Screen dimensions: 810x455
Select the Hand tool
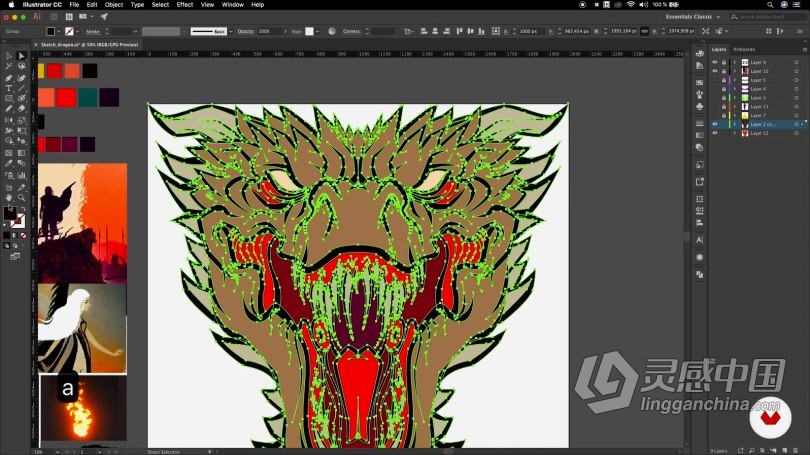9,198
